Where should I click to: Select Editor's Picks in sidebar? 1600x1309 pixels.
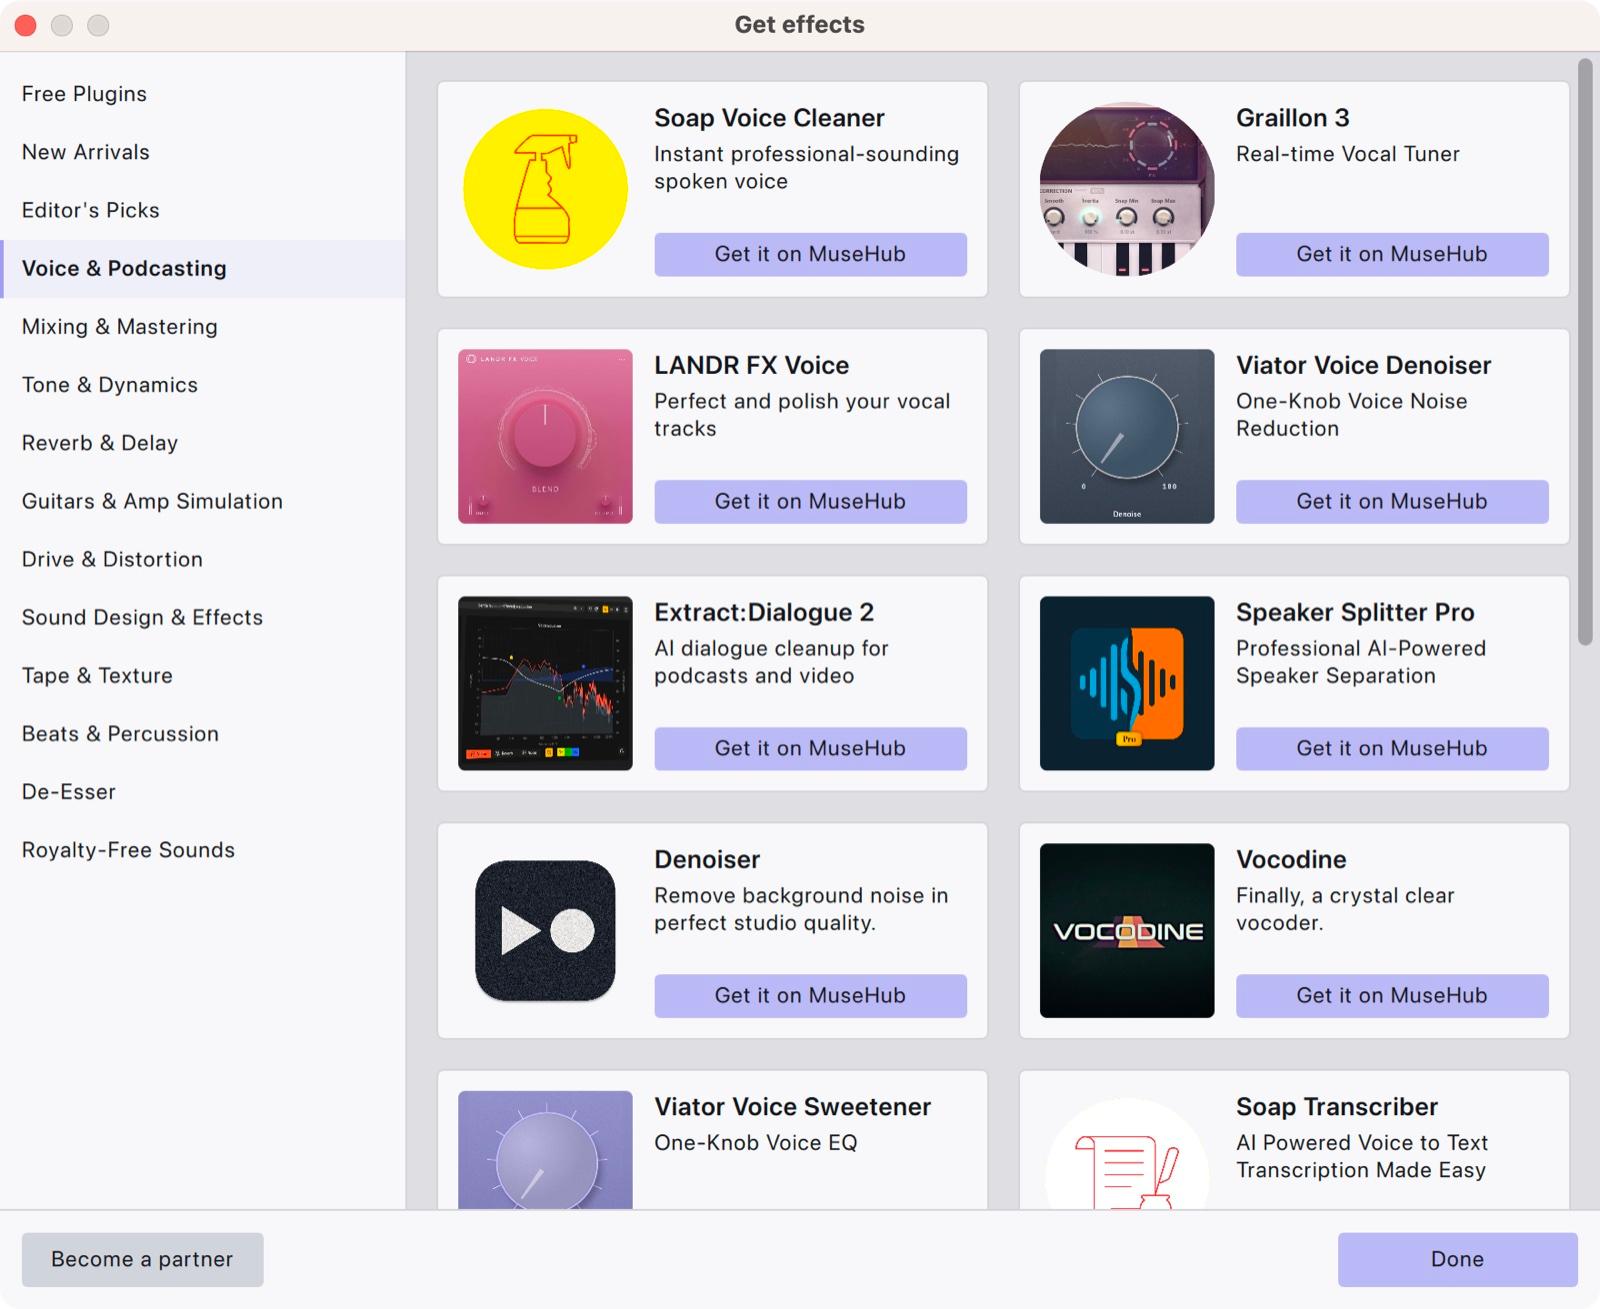203,210
